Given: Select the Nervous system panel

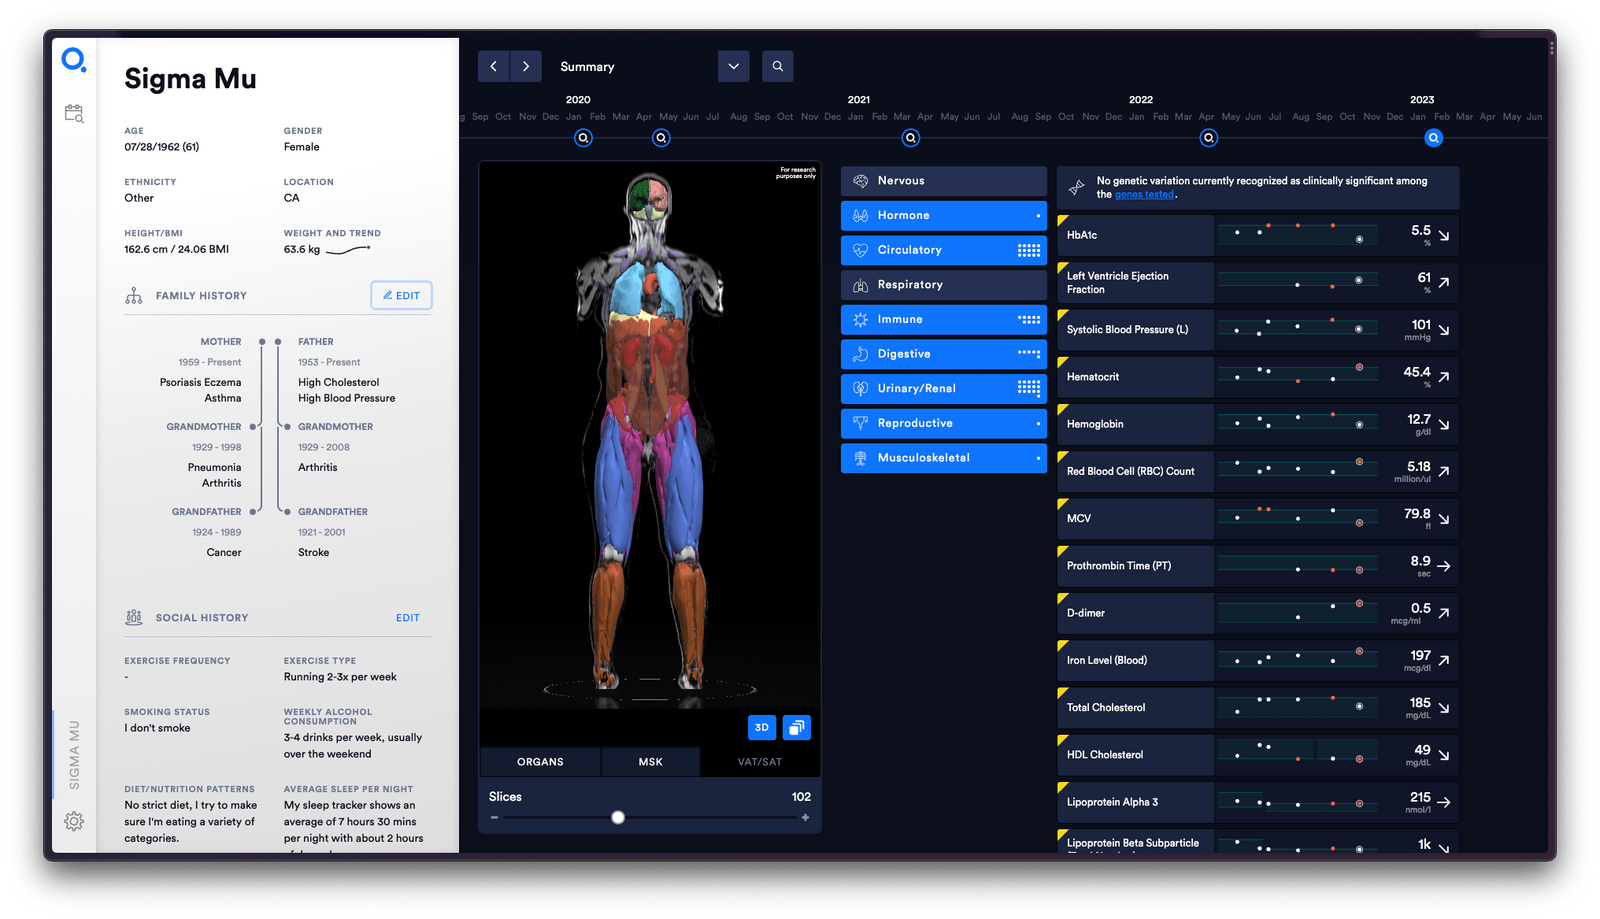Looking at the screenshot, I should [x=941, y=180].
